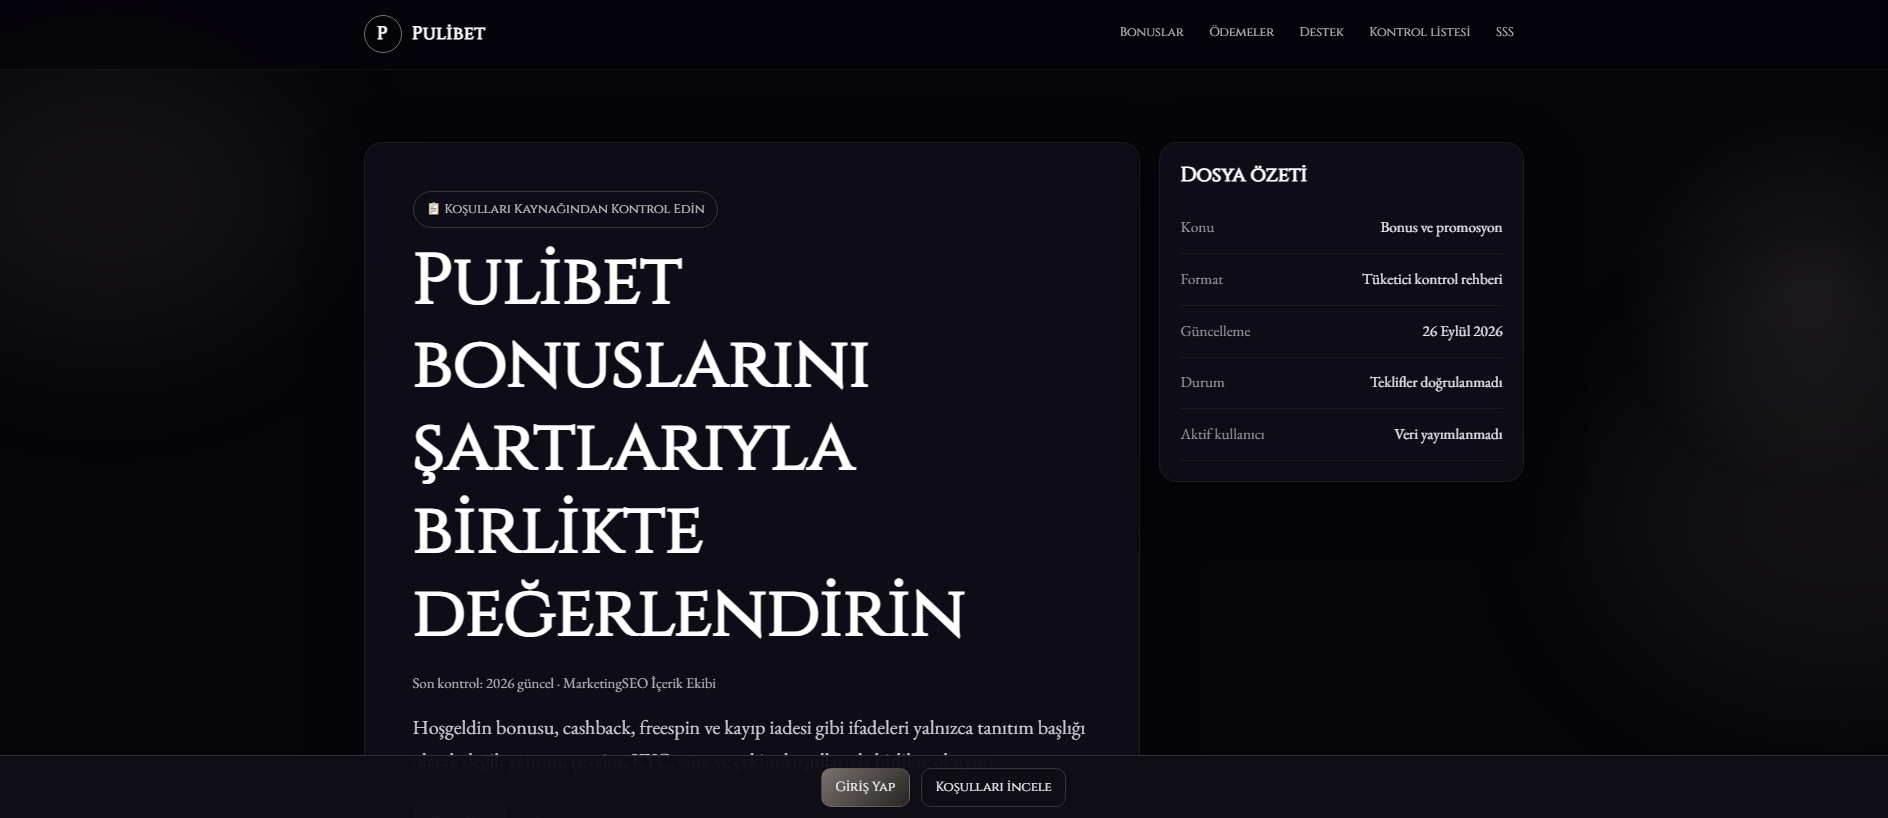The width and height of the screenshot is (1888, 818).
Task: Click the 'Konu' label
Action: pos(1197,228)
